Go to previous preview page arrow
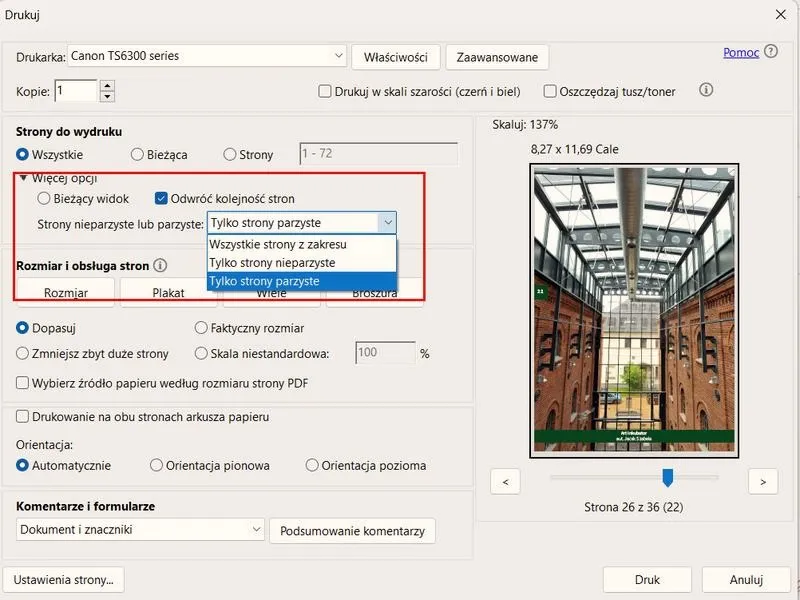Image resolution: width=800 pixels, height=600 pixels. 505,482
